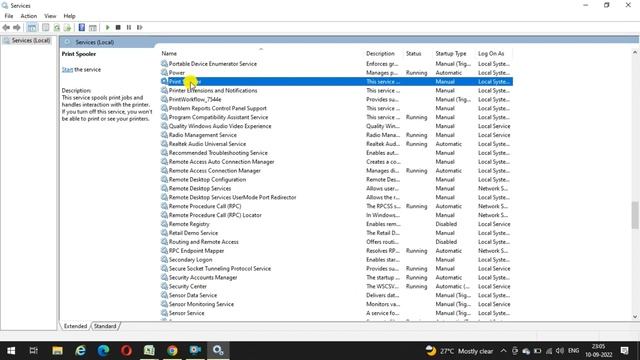This screenshot has width=640, height=360.
Task: Select Security Accounts Manager
Action: (x=203, y=278)
